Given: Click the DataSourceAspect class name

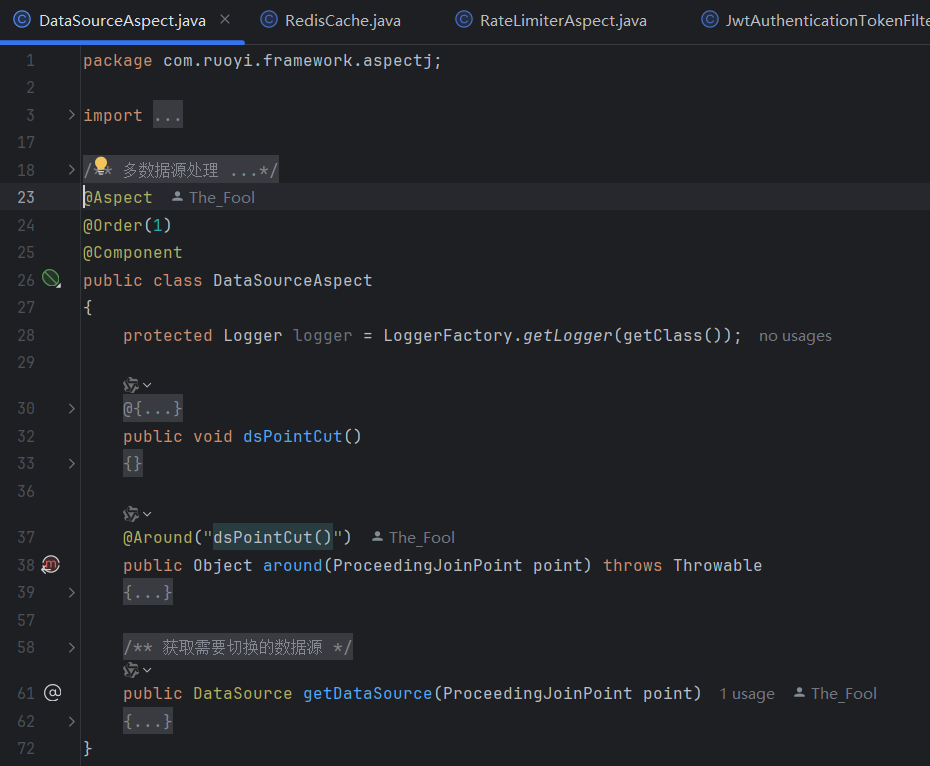Looking at the screenshot, I should [292, 281].
